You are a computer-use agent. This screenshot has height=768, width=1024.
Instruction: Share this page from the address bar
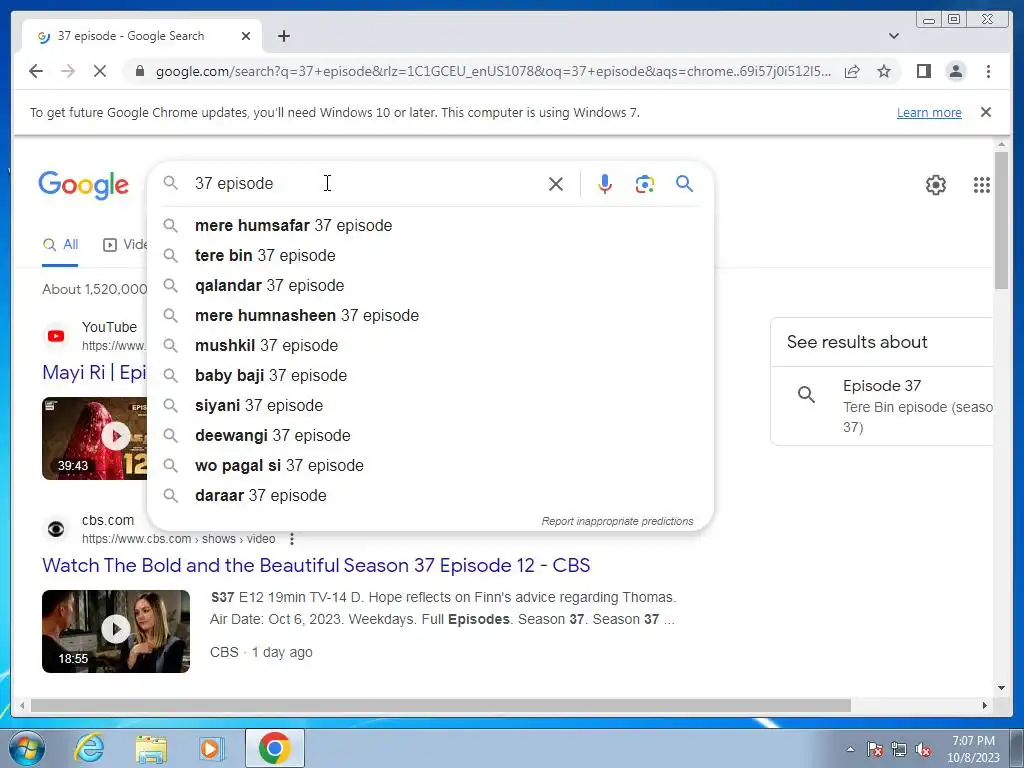[852, 71]
